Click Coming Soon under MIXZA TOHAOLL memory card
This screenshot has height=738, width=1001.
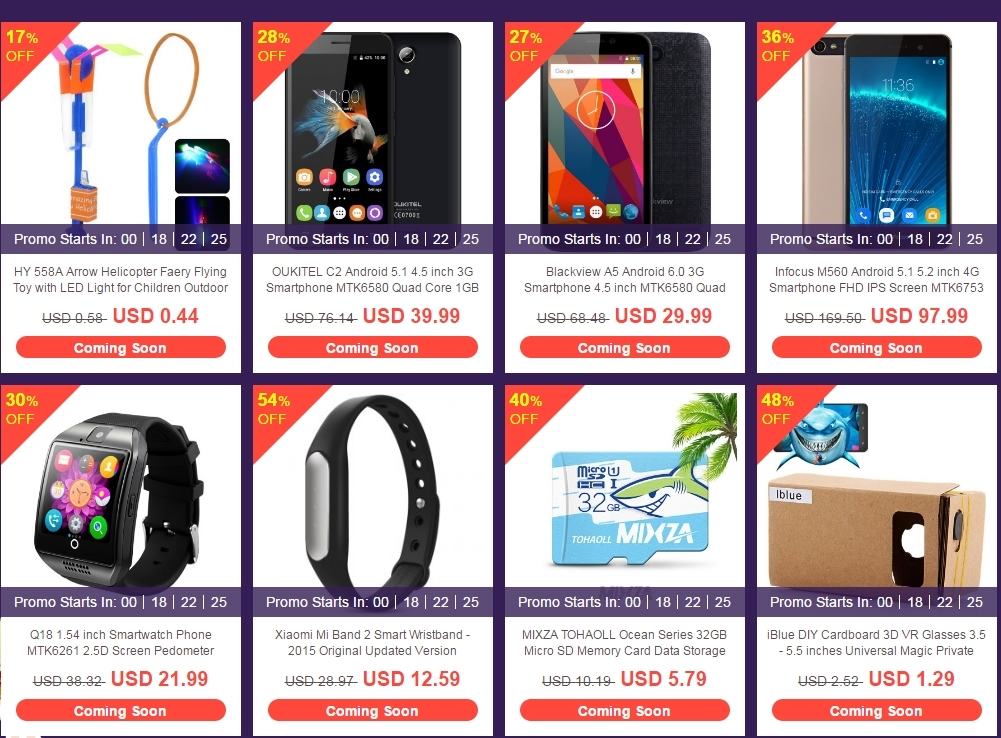[625, 711]
